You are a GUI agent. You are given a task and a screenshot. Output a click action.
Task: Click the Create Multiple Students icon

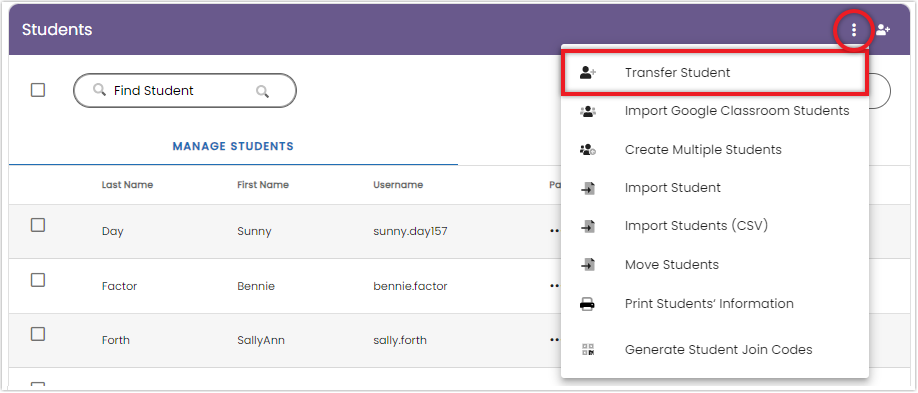pyautogui.click(x=587, y=149)
